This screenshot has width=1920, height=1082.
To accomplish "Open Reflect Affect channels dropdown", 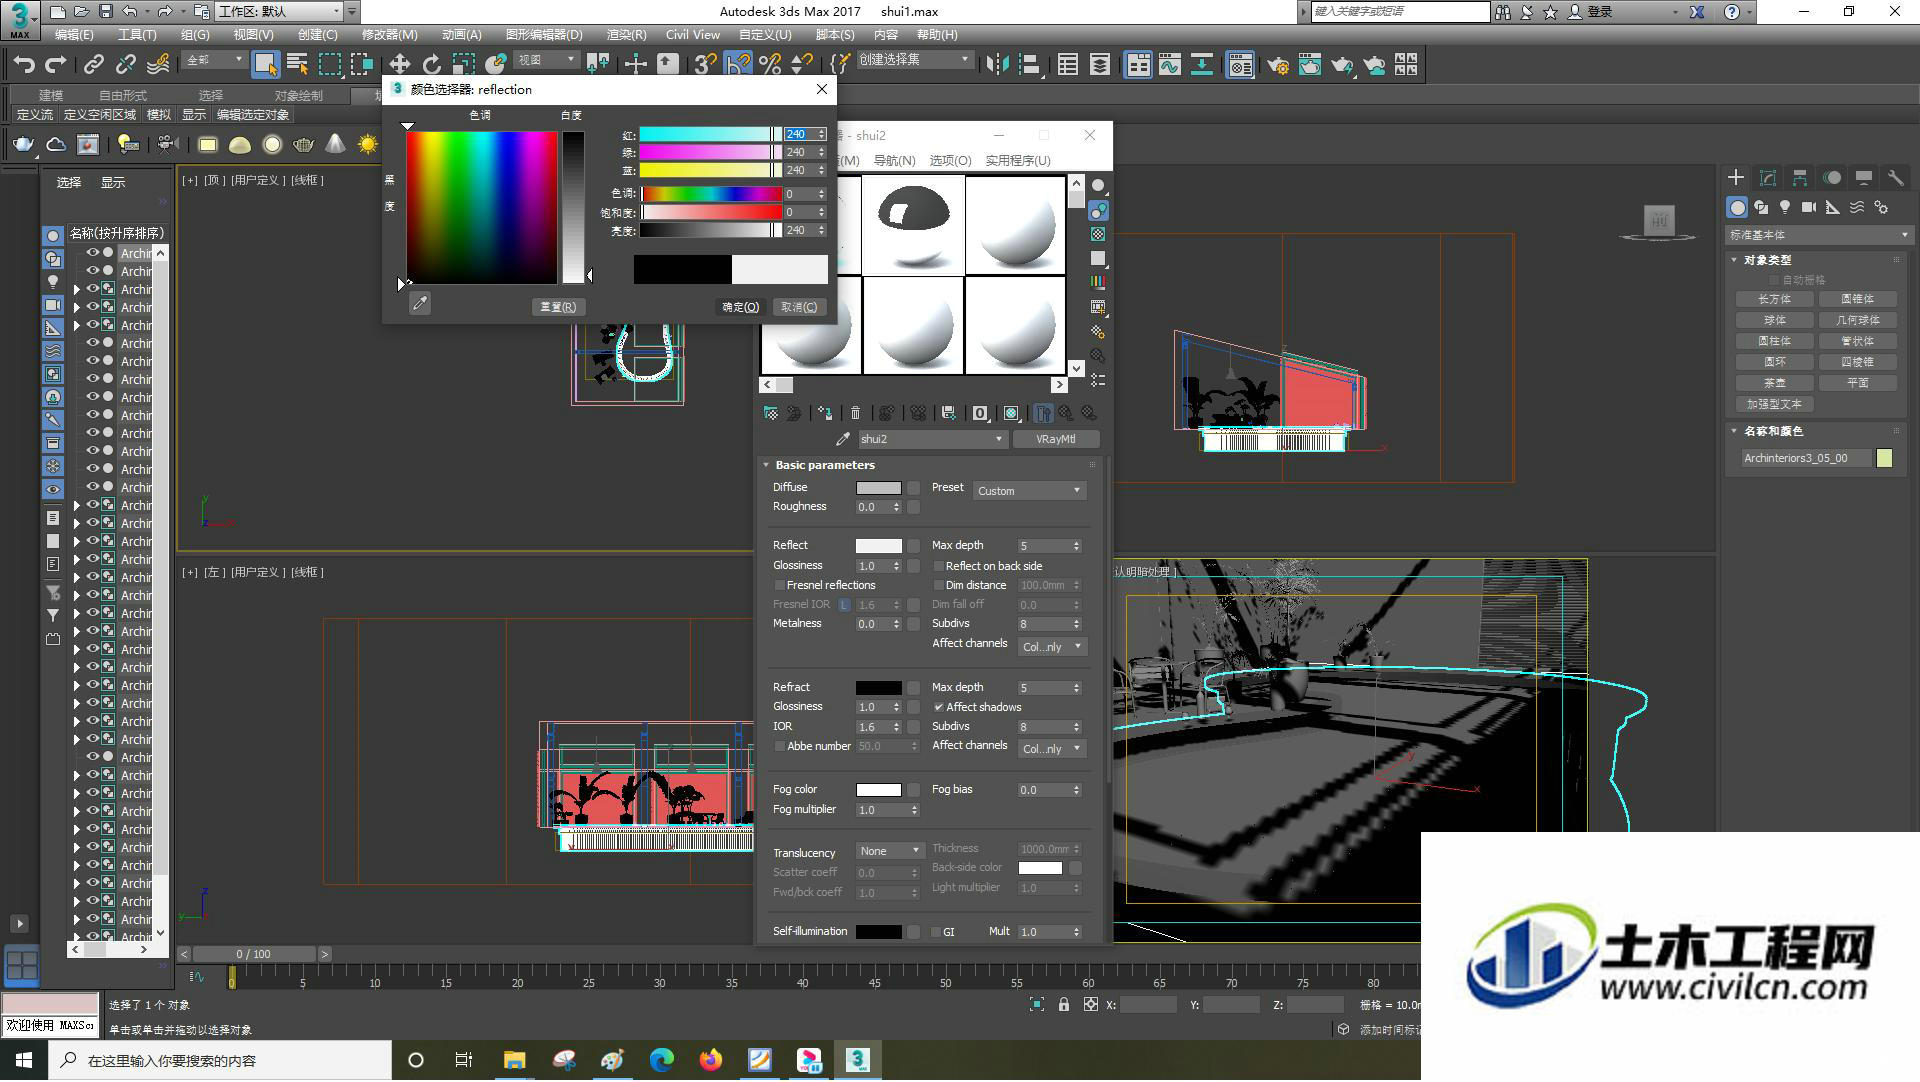I will click(1051, 647).
